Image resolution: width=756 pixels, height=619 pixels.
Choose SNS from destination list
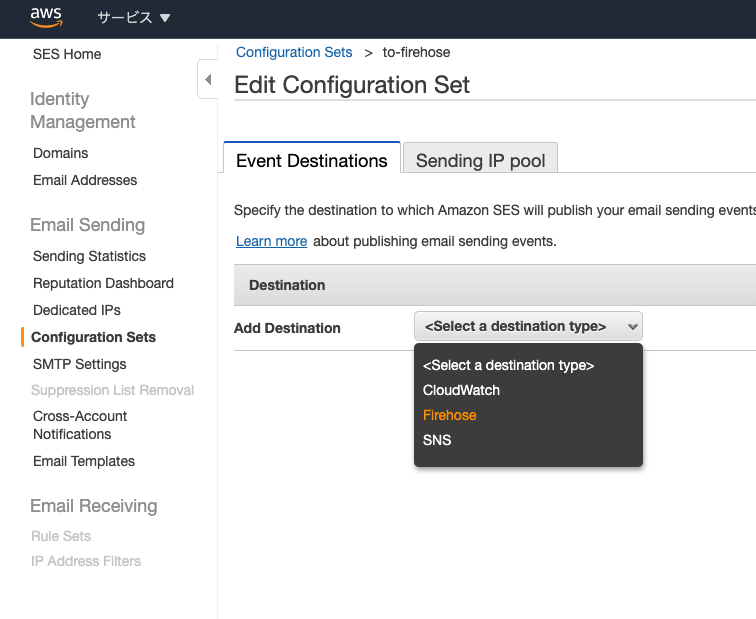437,440
